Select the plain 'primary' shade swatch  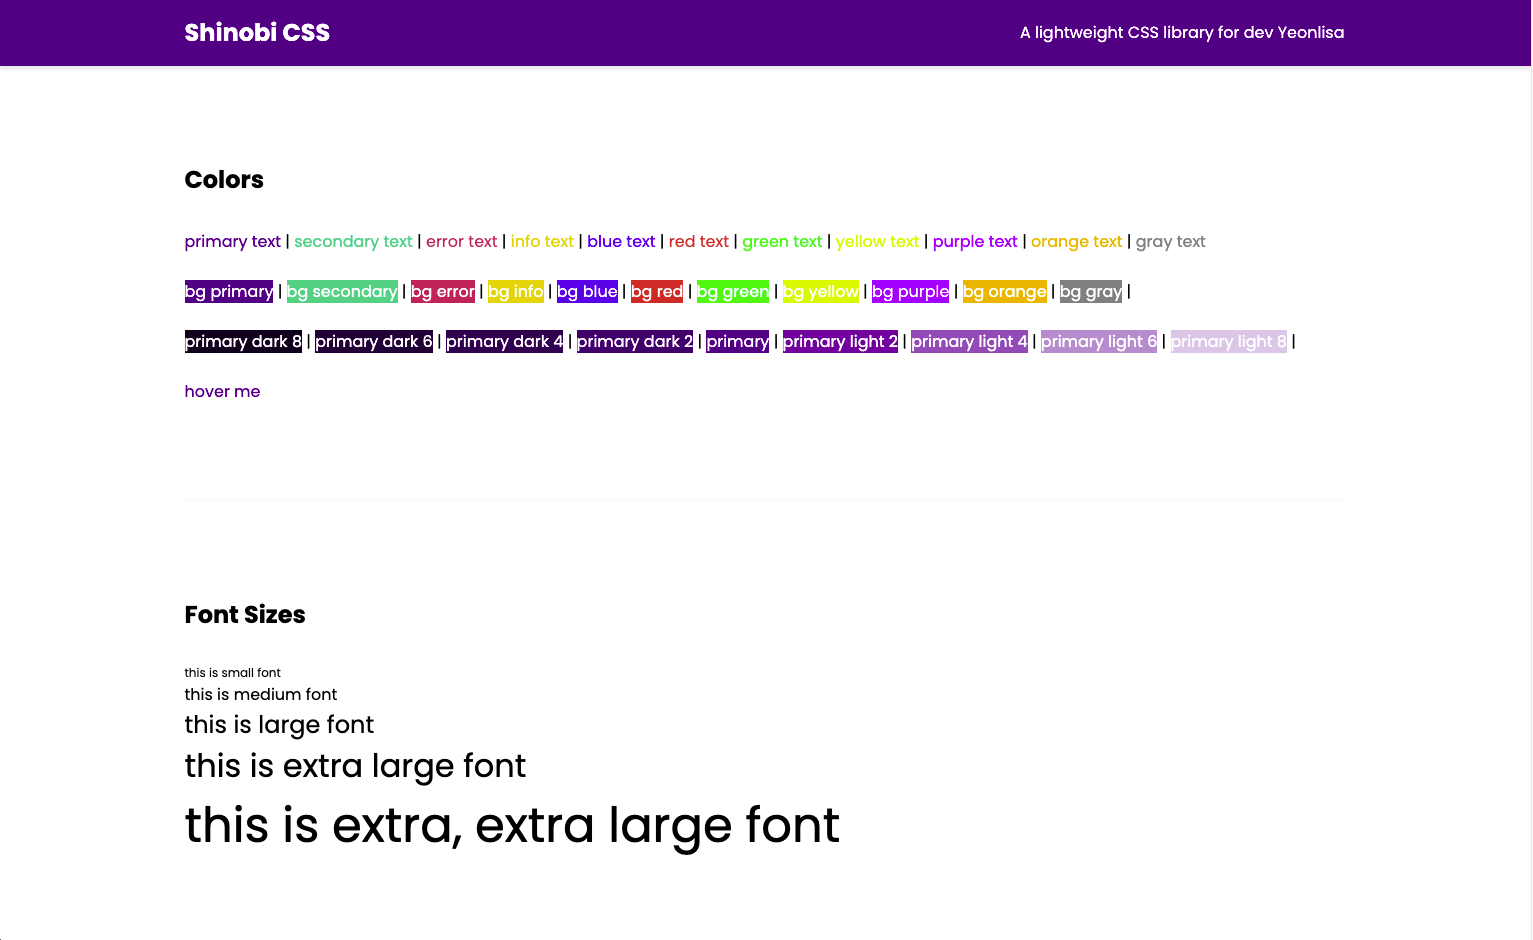pyautogui.click(x=738, y=341)
